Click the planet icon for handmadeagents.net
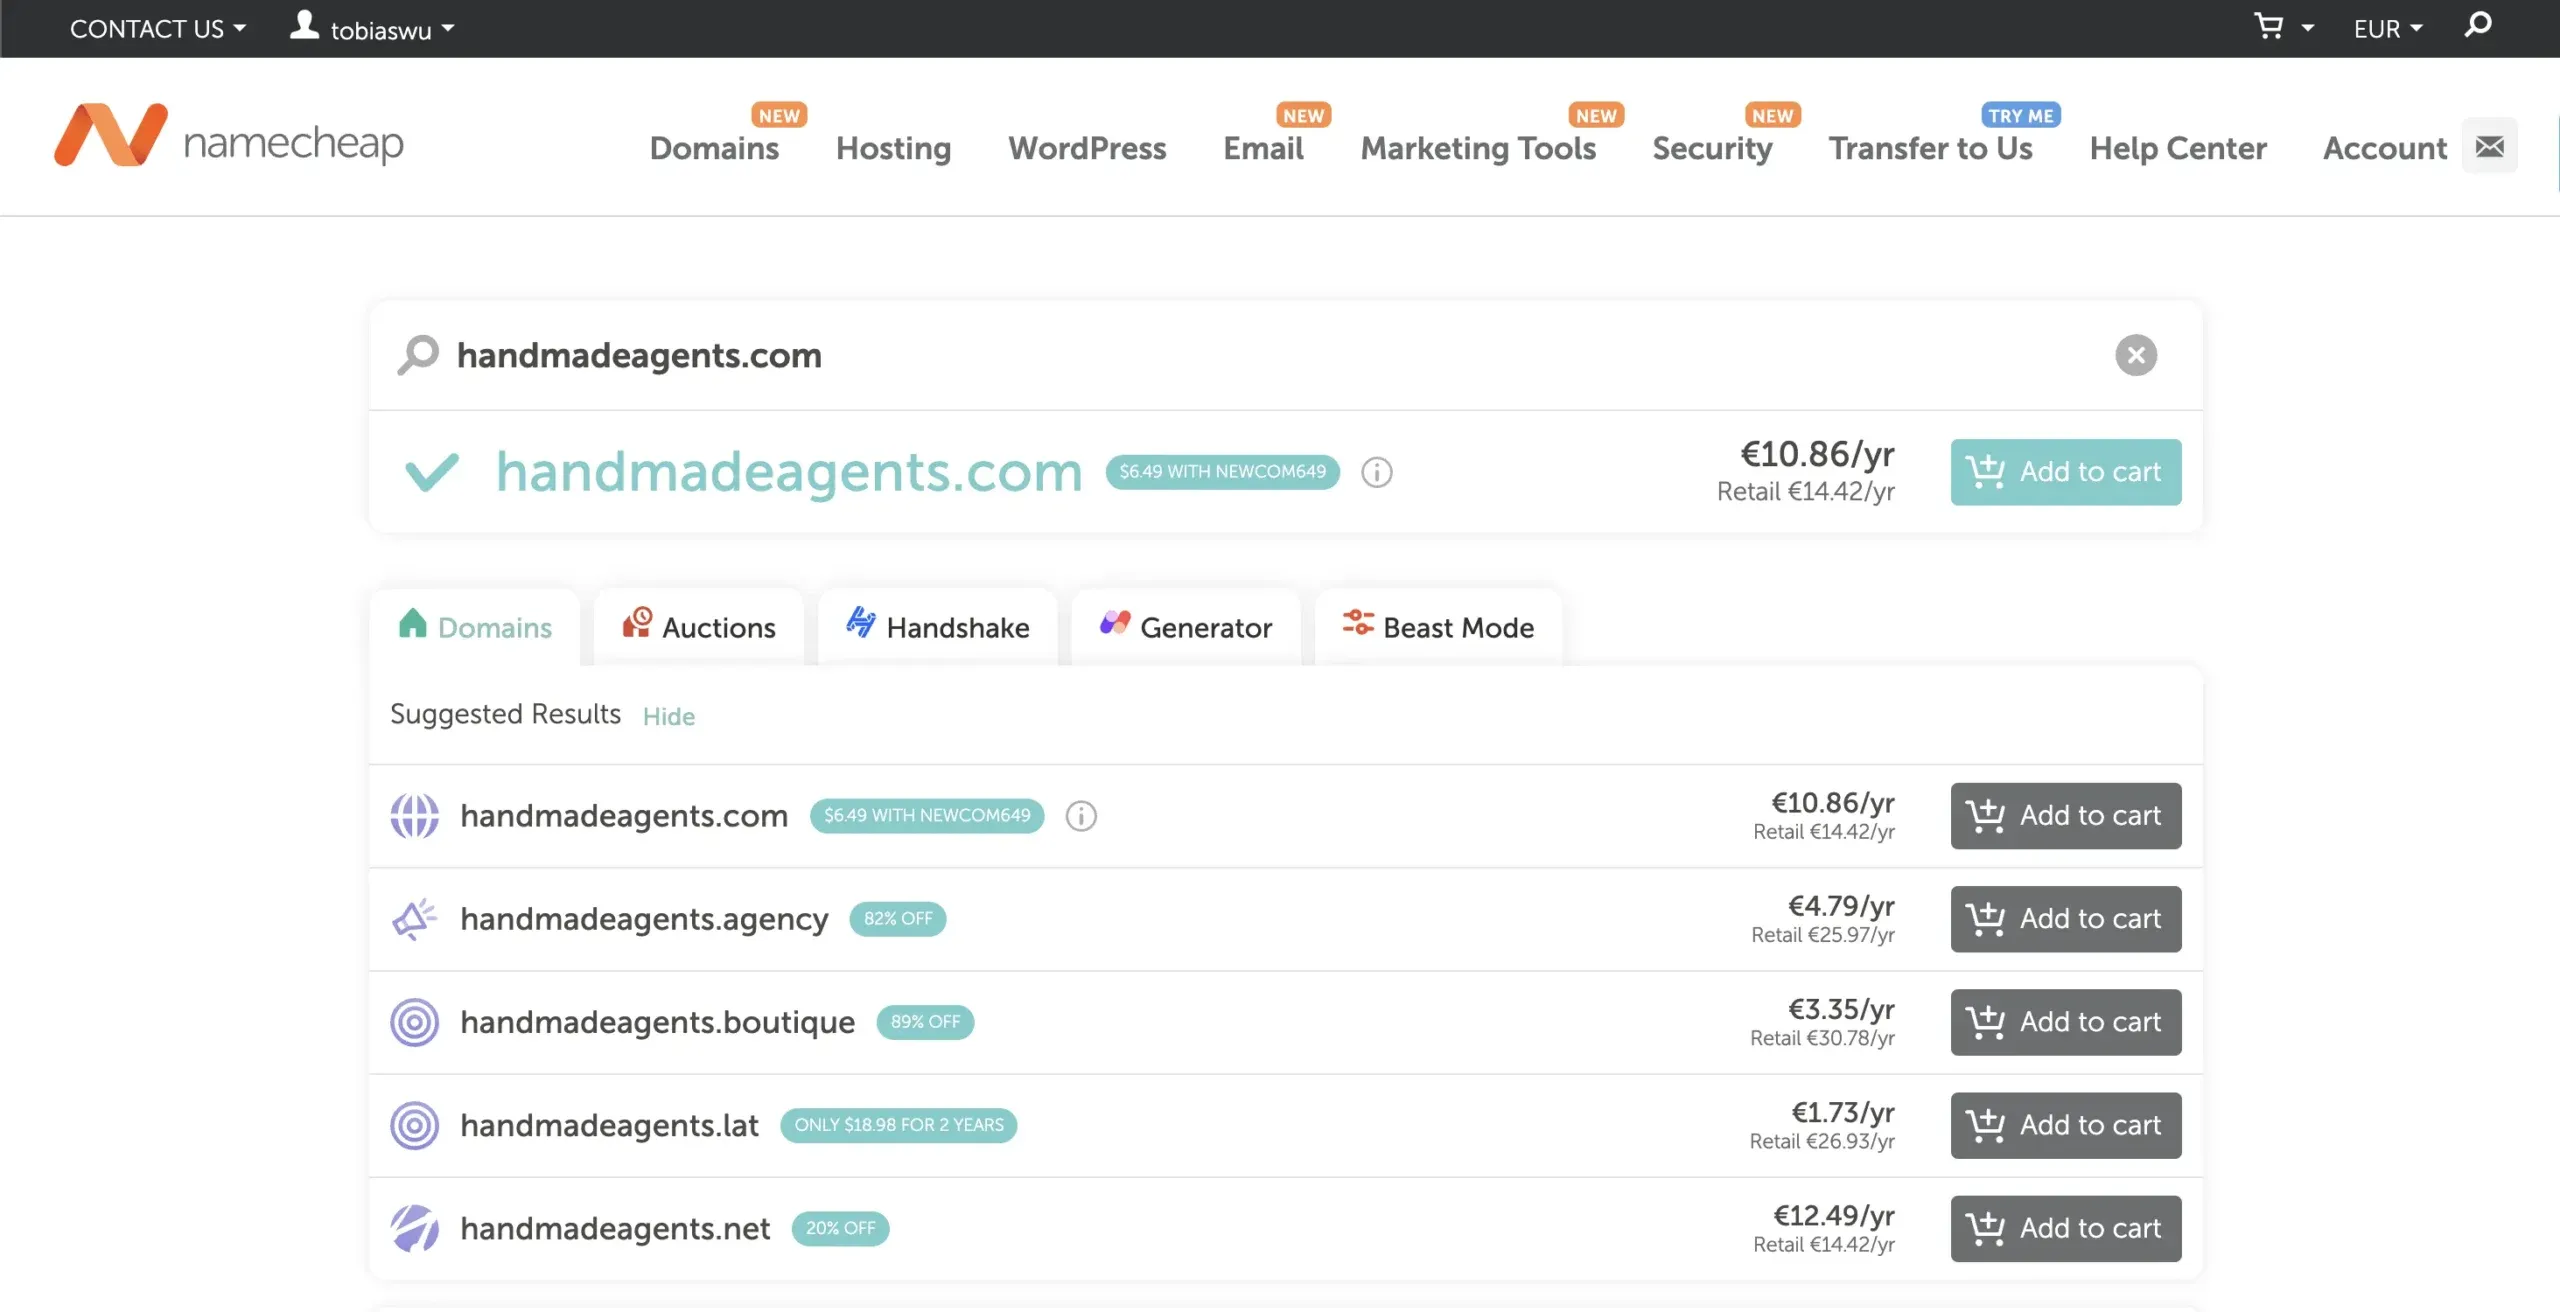The image size is (2560, 1312). coord(414,1228)
